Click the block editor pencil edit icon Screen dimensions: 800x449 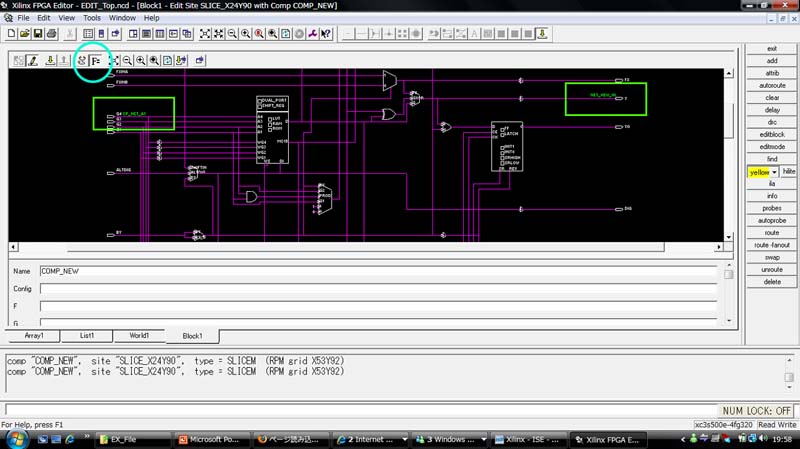click(33, 61)
